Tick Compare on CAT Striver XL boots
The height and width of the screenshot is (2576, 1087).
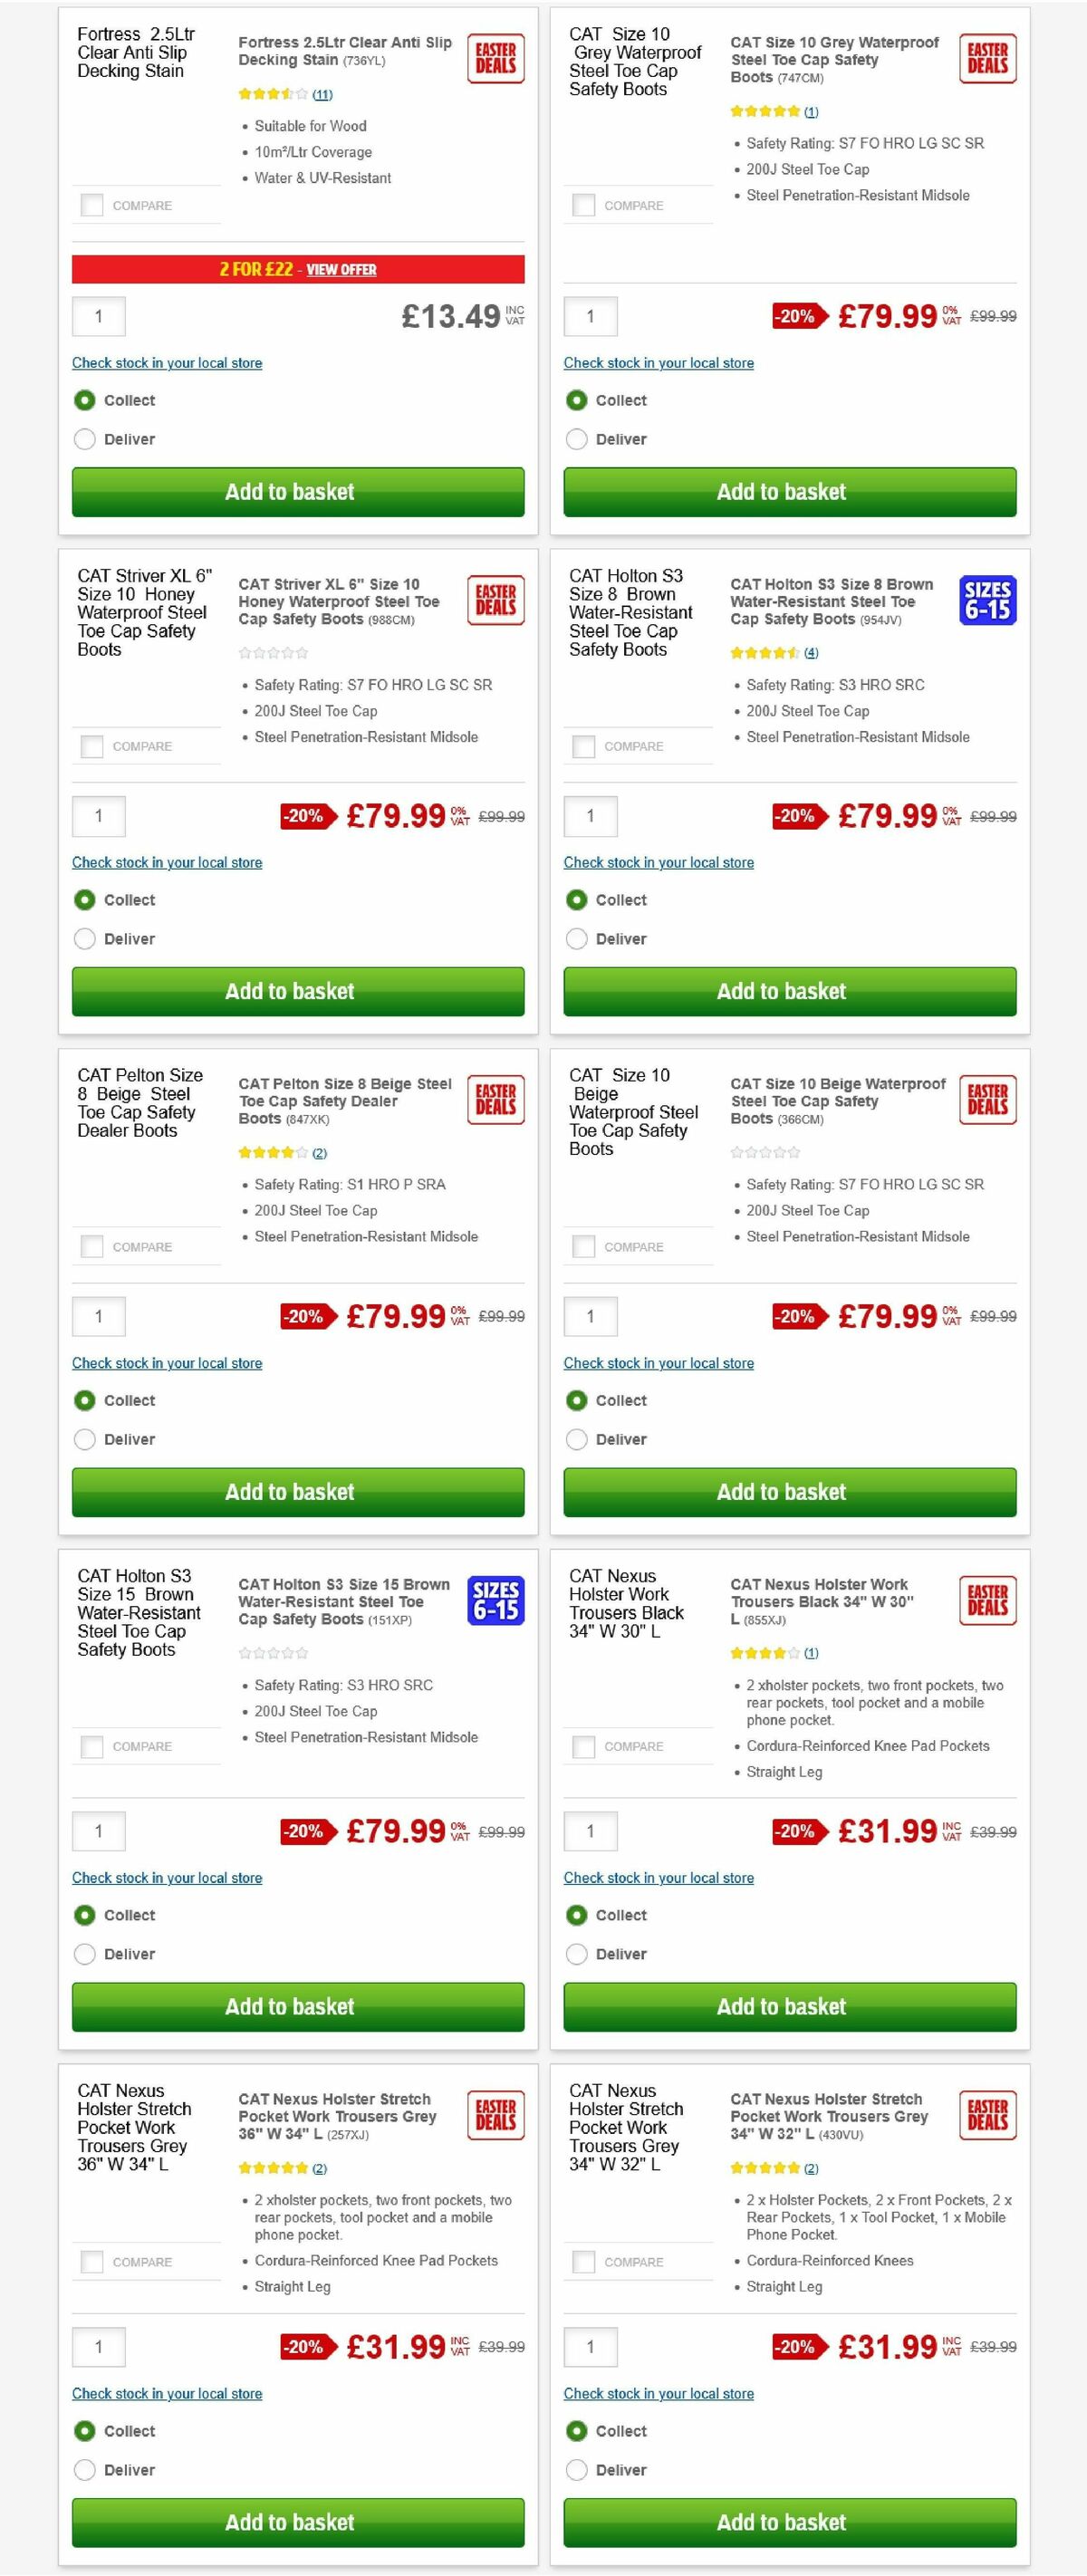(91, 746)
